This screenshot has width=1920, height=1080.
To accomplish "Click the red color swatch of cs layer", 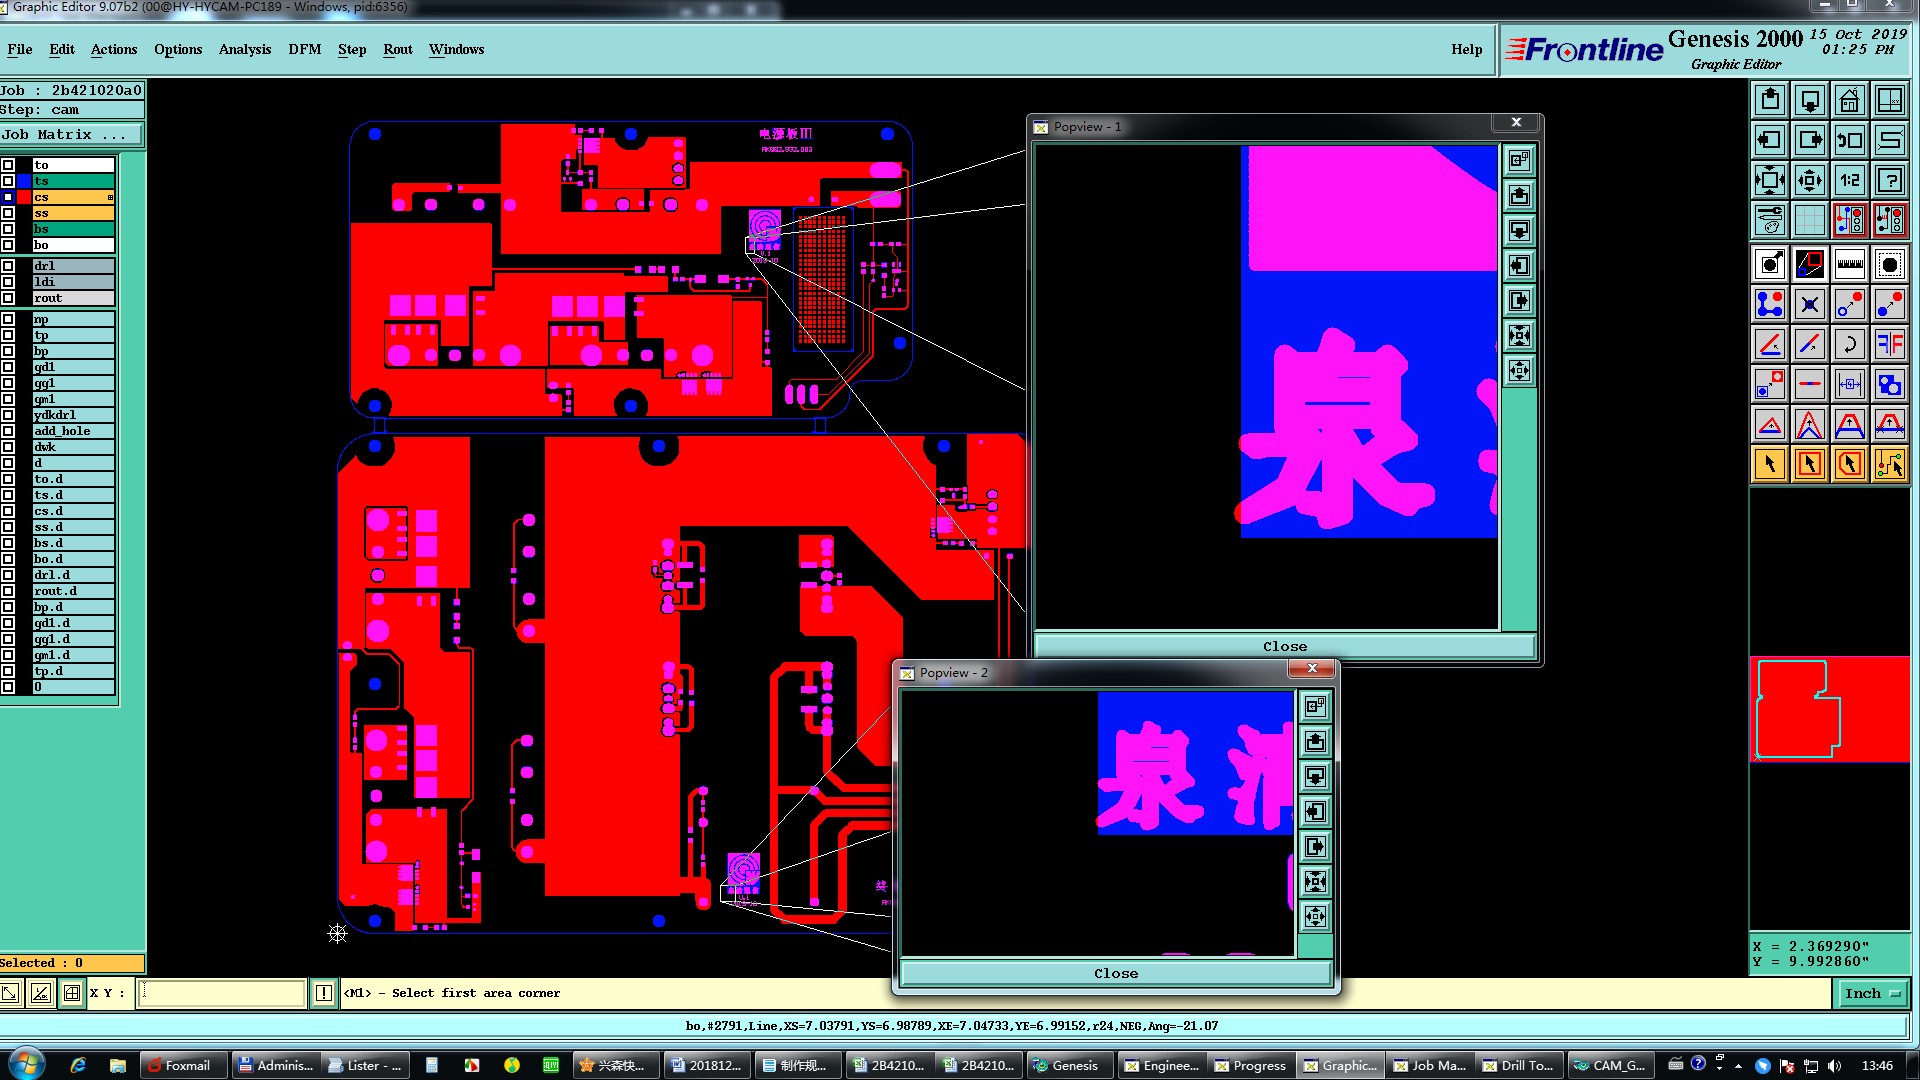I will [x=24, y=197].
